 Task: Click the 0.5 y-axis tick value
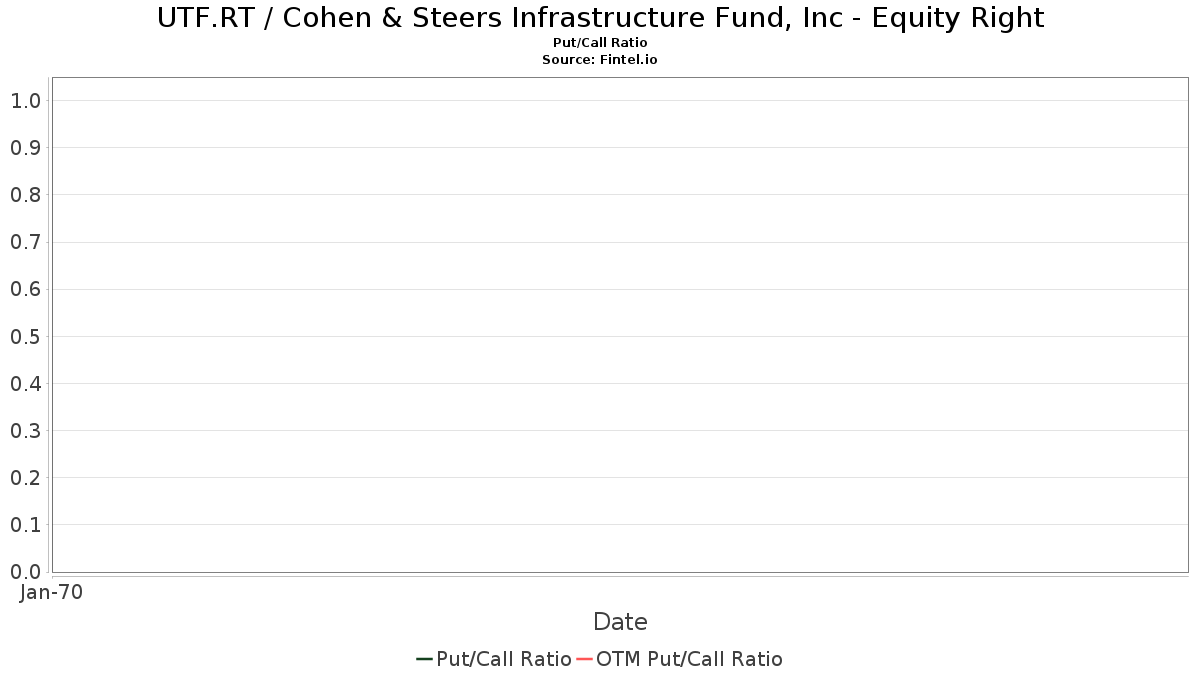pyautogui.click(x=25, y=336)
